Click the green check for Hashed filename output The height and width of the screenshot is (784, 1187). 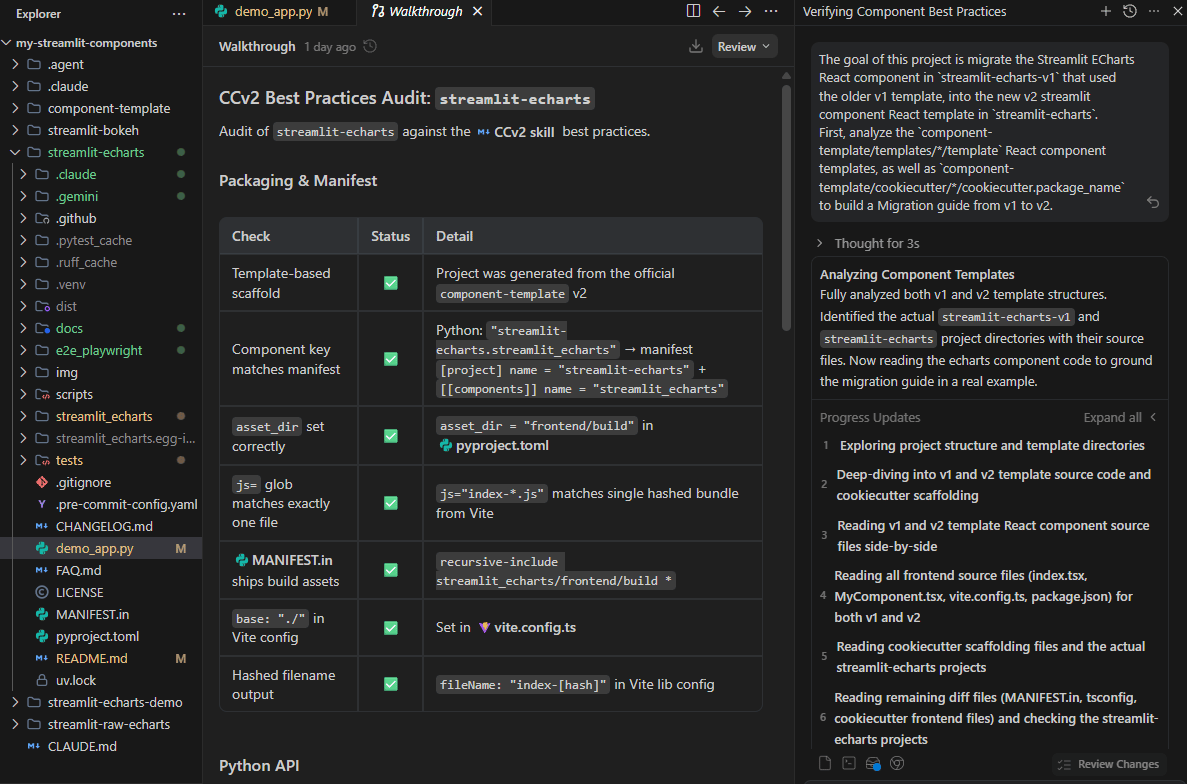pos(391,684)
